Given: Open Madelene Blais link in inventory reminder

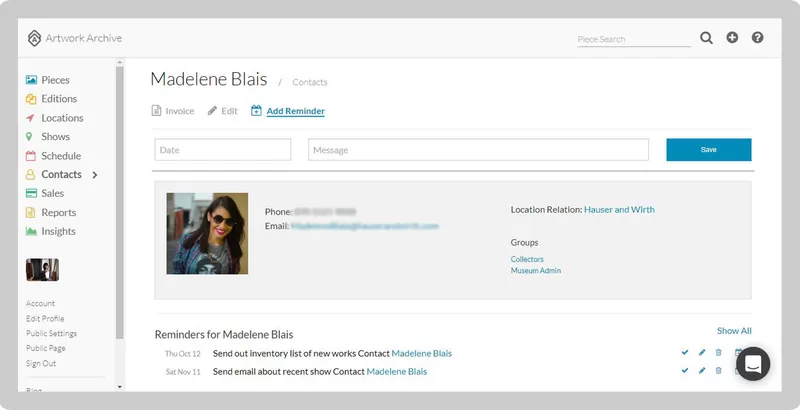Looking at the screenshot, I should coord(421,353).
